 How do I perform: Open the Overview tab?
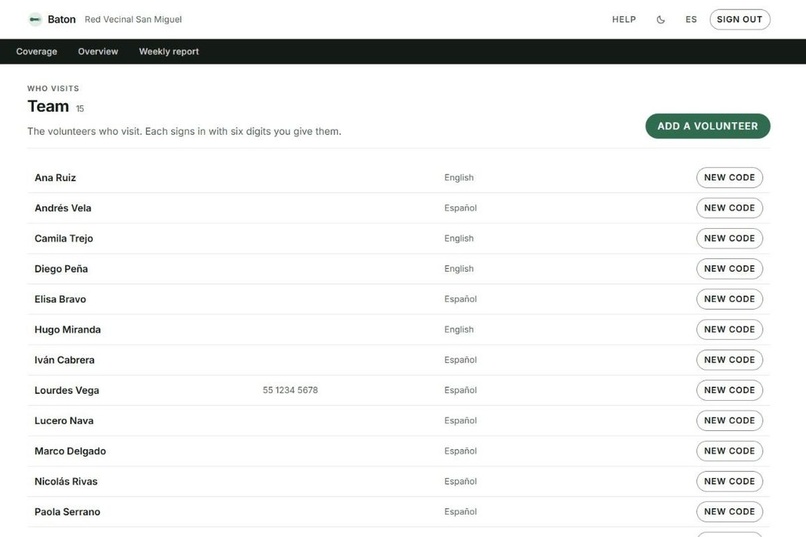coord(98,51)
